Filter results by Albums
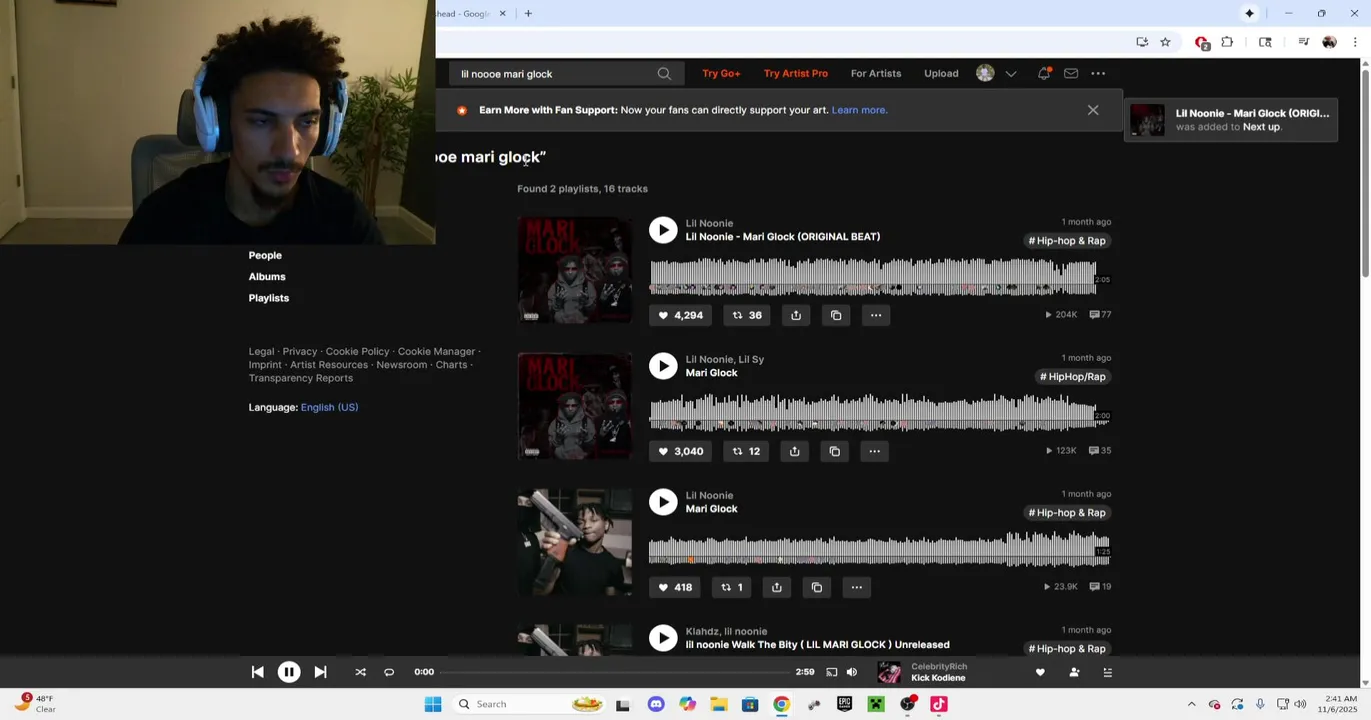This screenshot has height=720, width=1371. [267, 276]
